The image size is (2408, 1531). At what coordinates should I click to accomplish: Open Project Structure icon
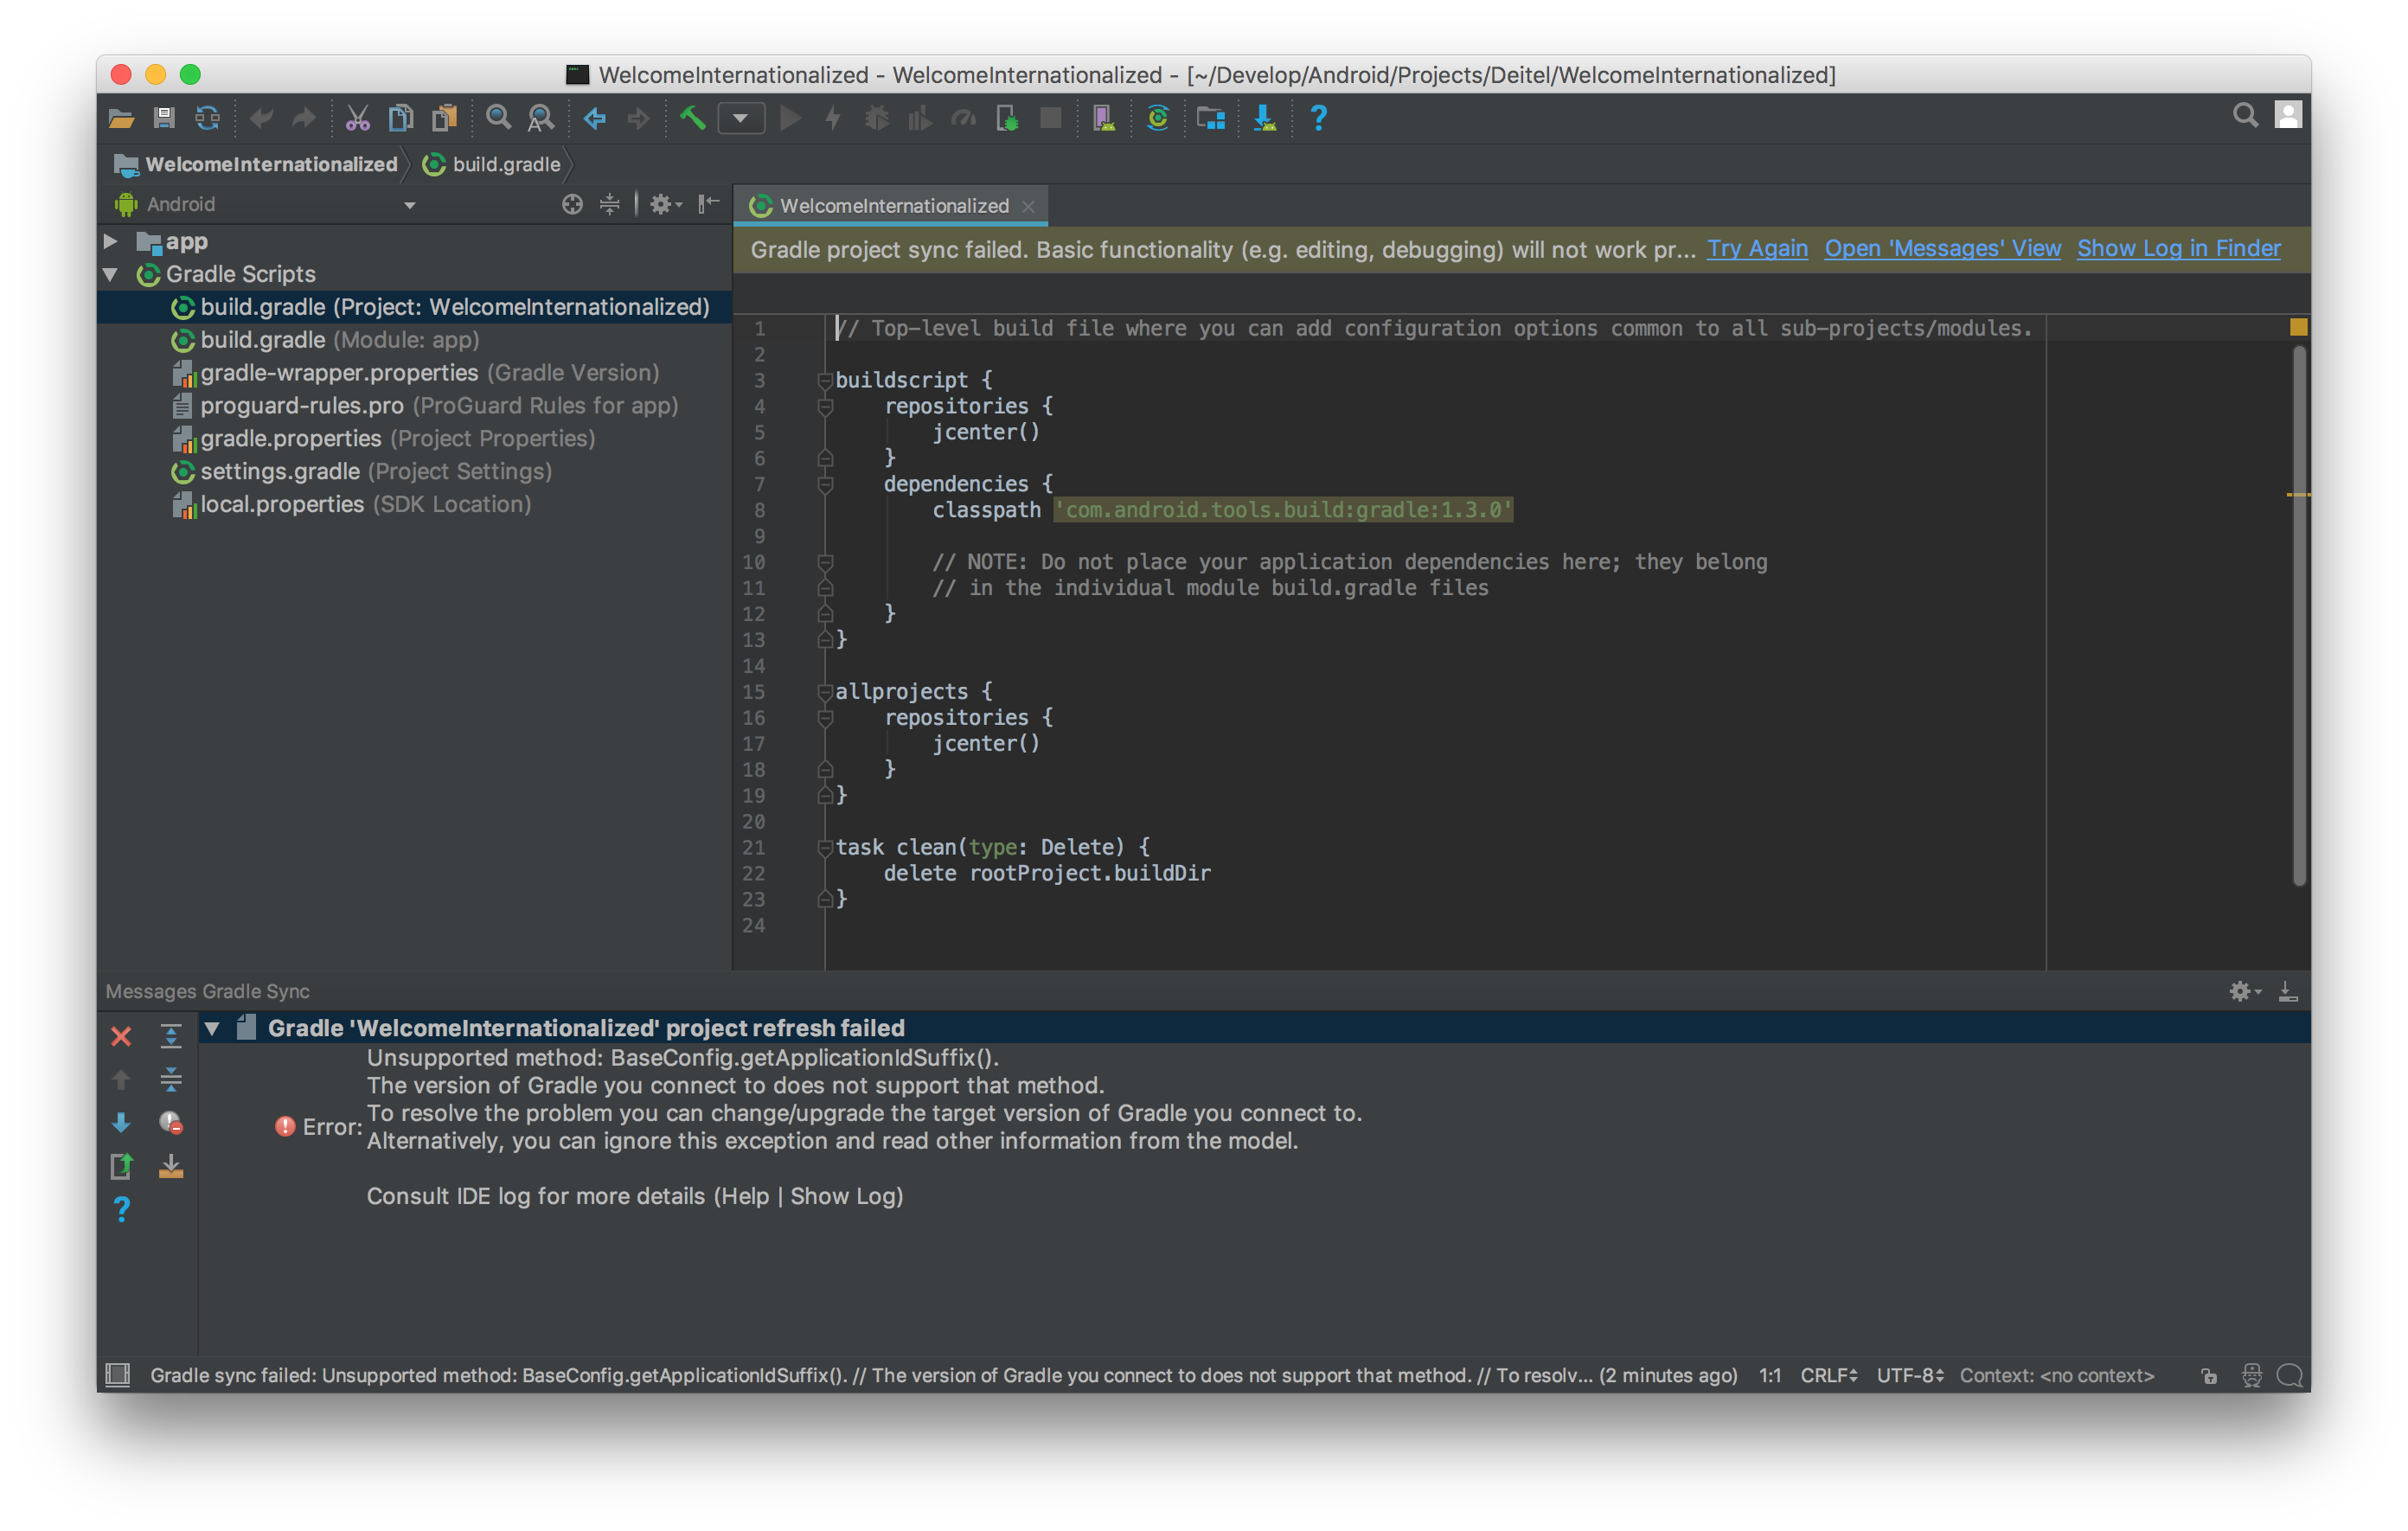(x=1211, y=119)
